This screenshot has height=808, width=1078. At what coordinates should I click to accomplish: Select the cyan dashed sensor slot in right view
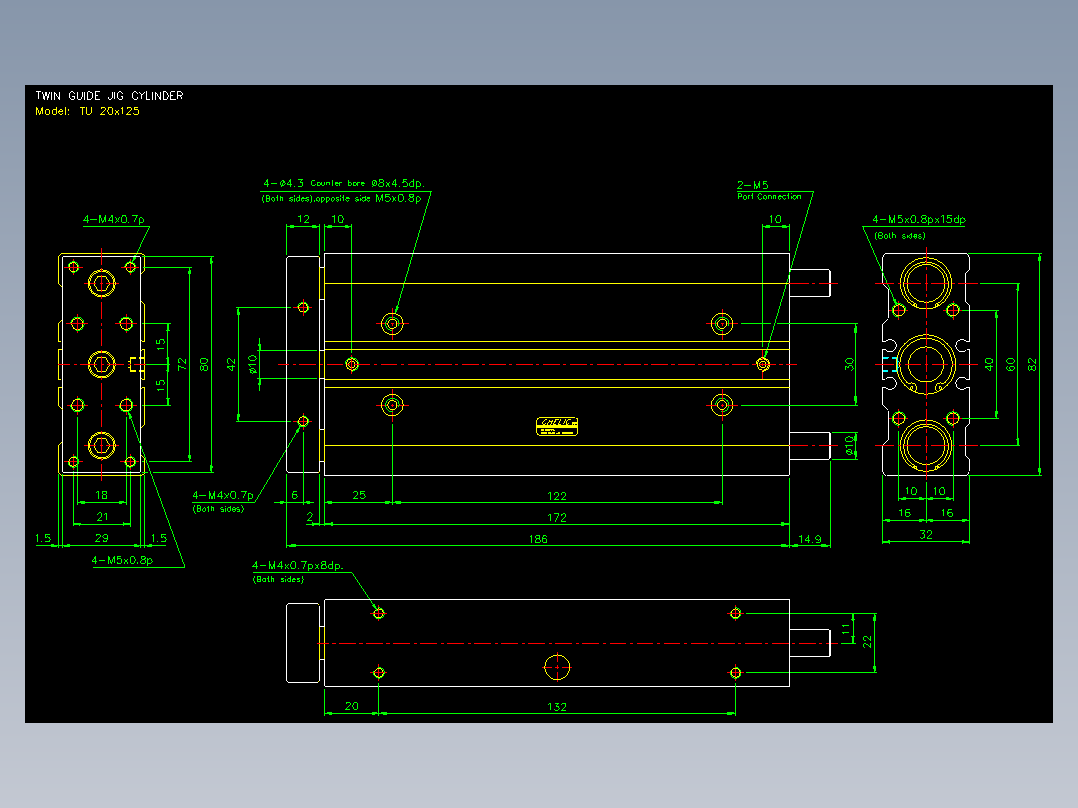point(890,365)
